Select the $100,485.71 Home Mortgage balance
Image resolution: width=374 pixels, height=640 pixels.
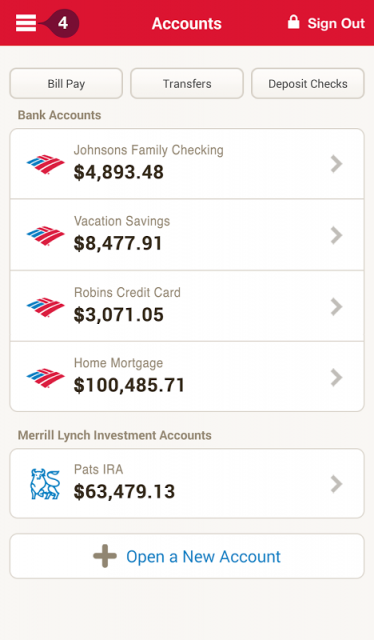pos(129,385)
